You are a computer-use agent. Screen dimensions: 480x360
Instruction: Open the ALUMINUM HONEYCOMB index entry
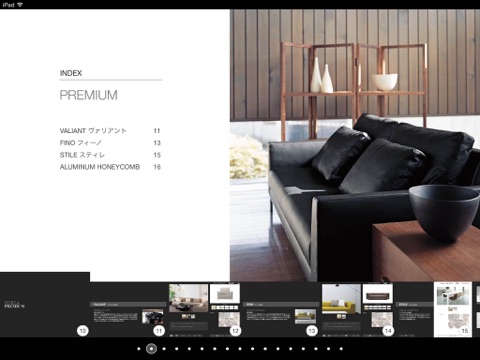(x=110, y=167)
